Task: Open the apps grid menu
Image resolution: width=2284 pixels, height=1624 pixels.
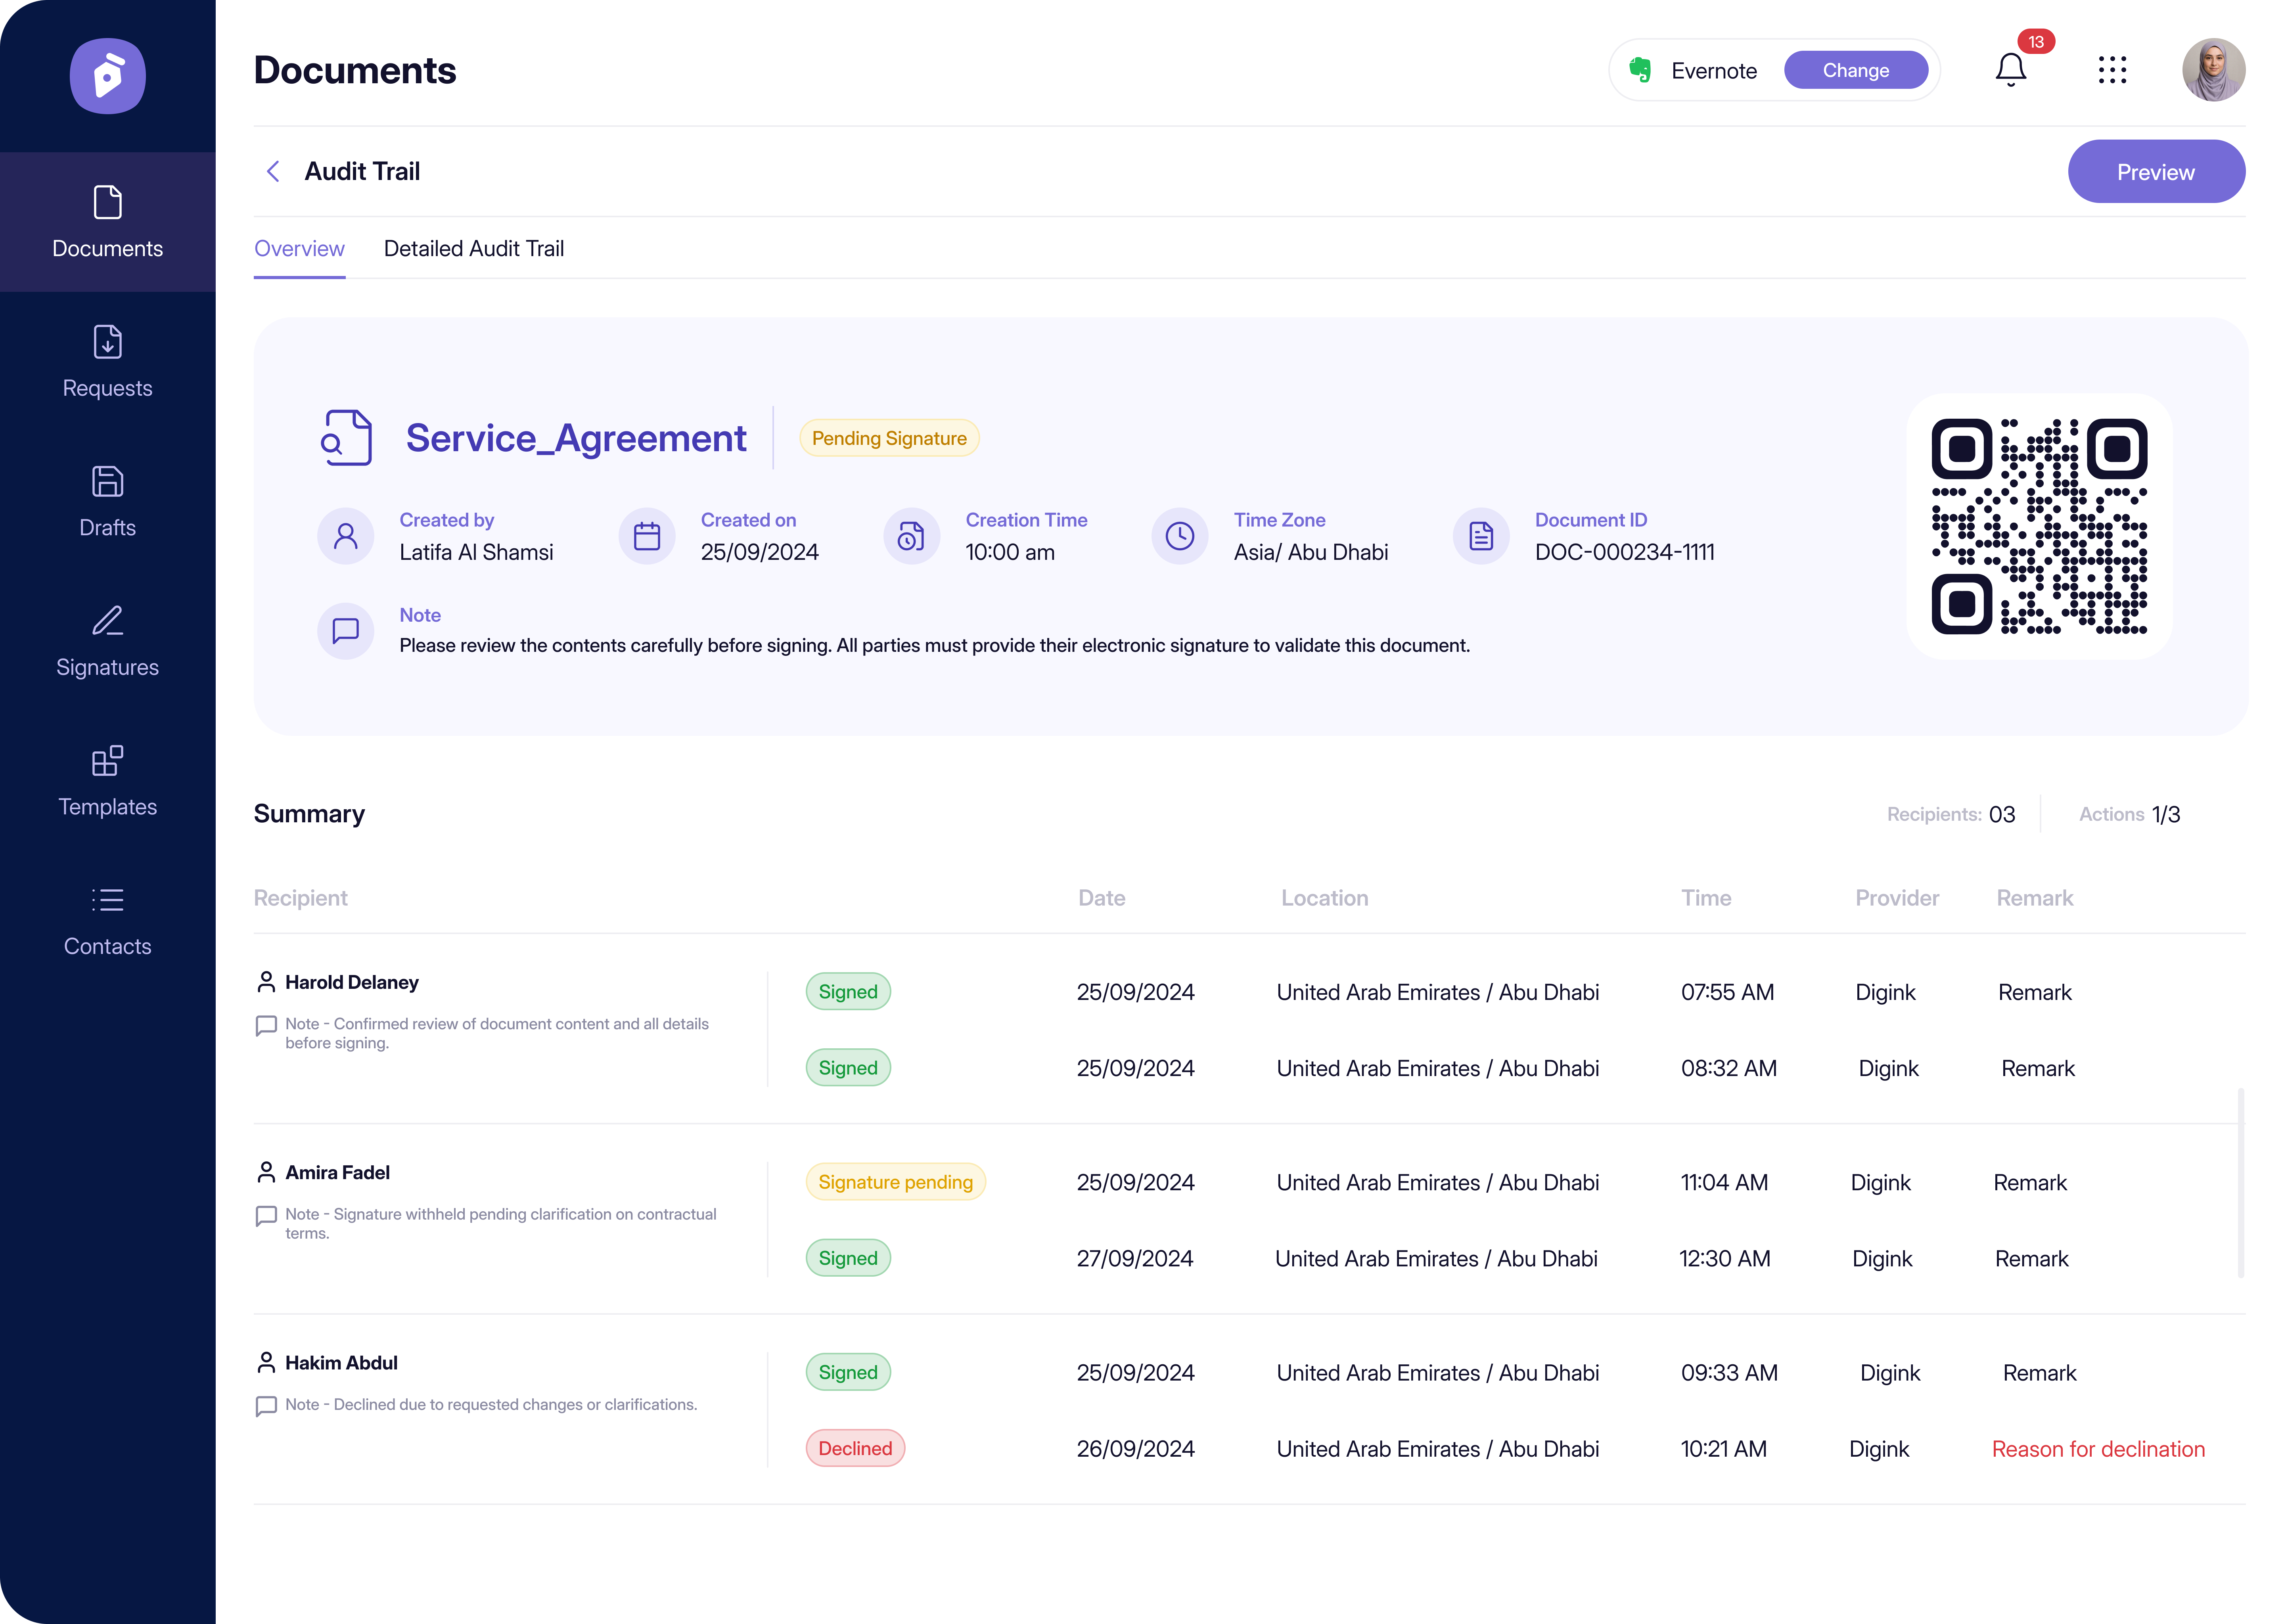Action: pos(2112,70)
